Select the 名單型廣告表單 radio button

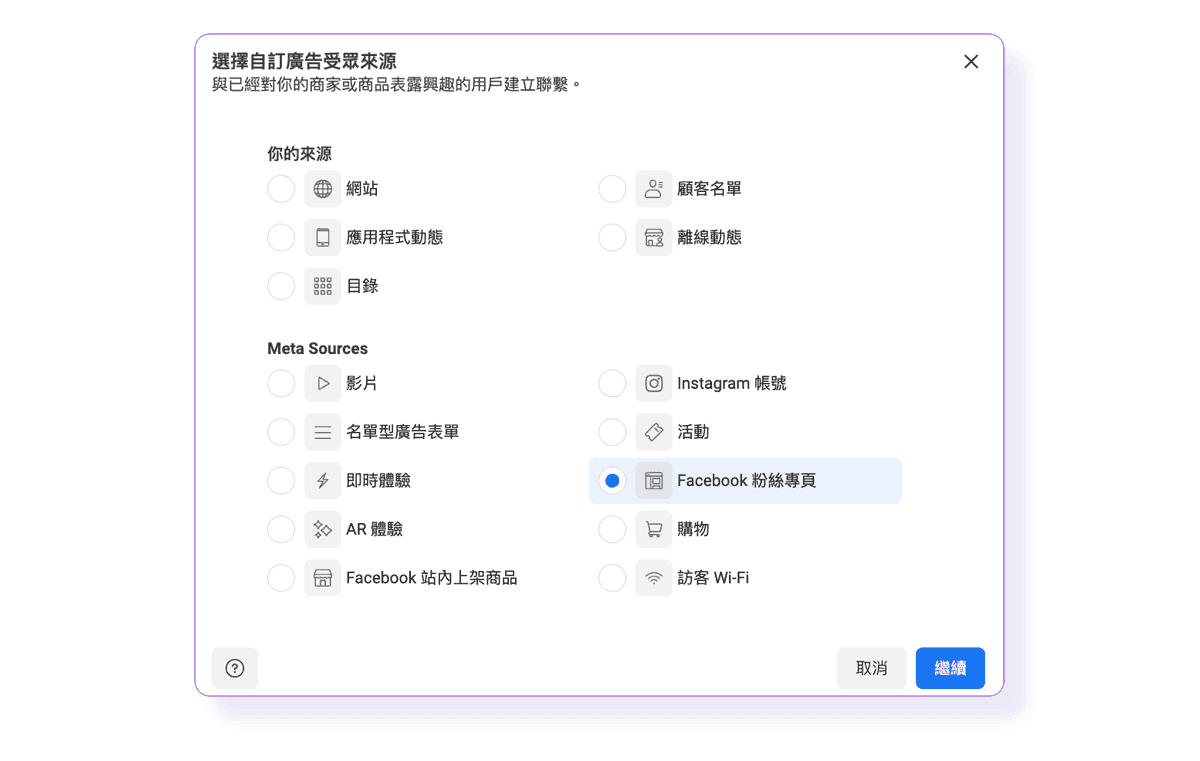click(x=281, y=432)
